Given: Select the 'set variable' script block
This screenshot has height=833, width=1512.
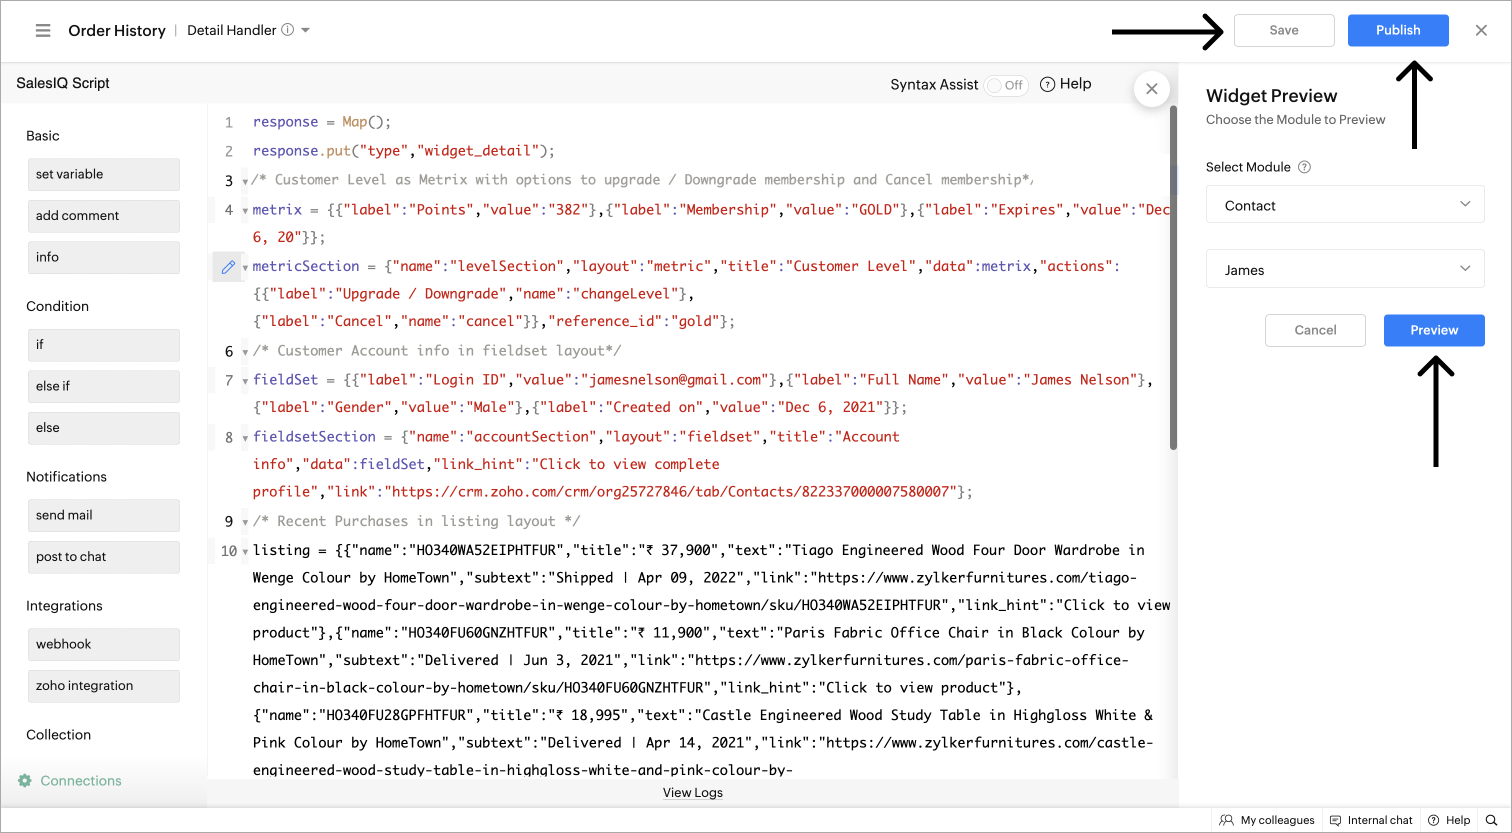Looking at the screenshot, I should [104, 174].
